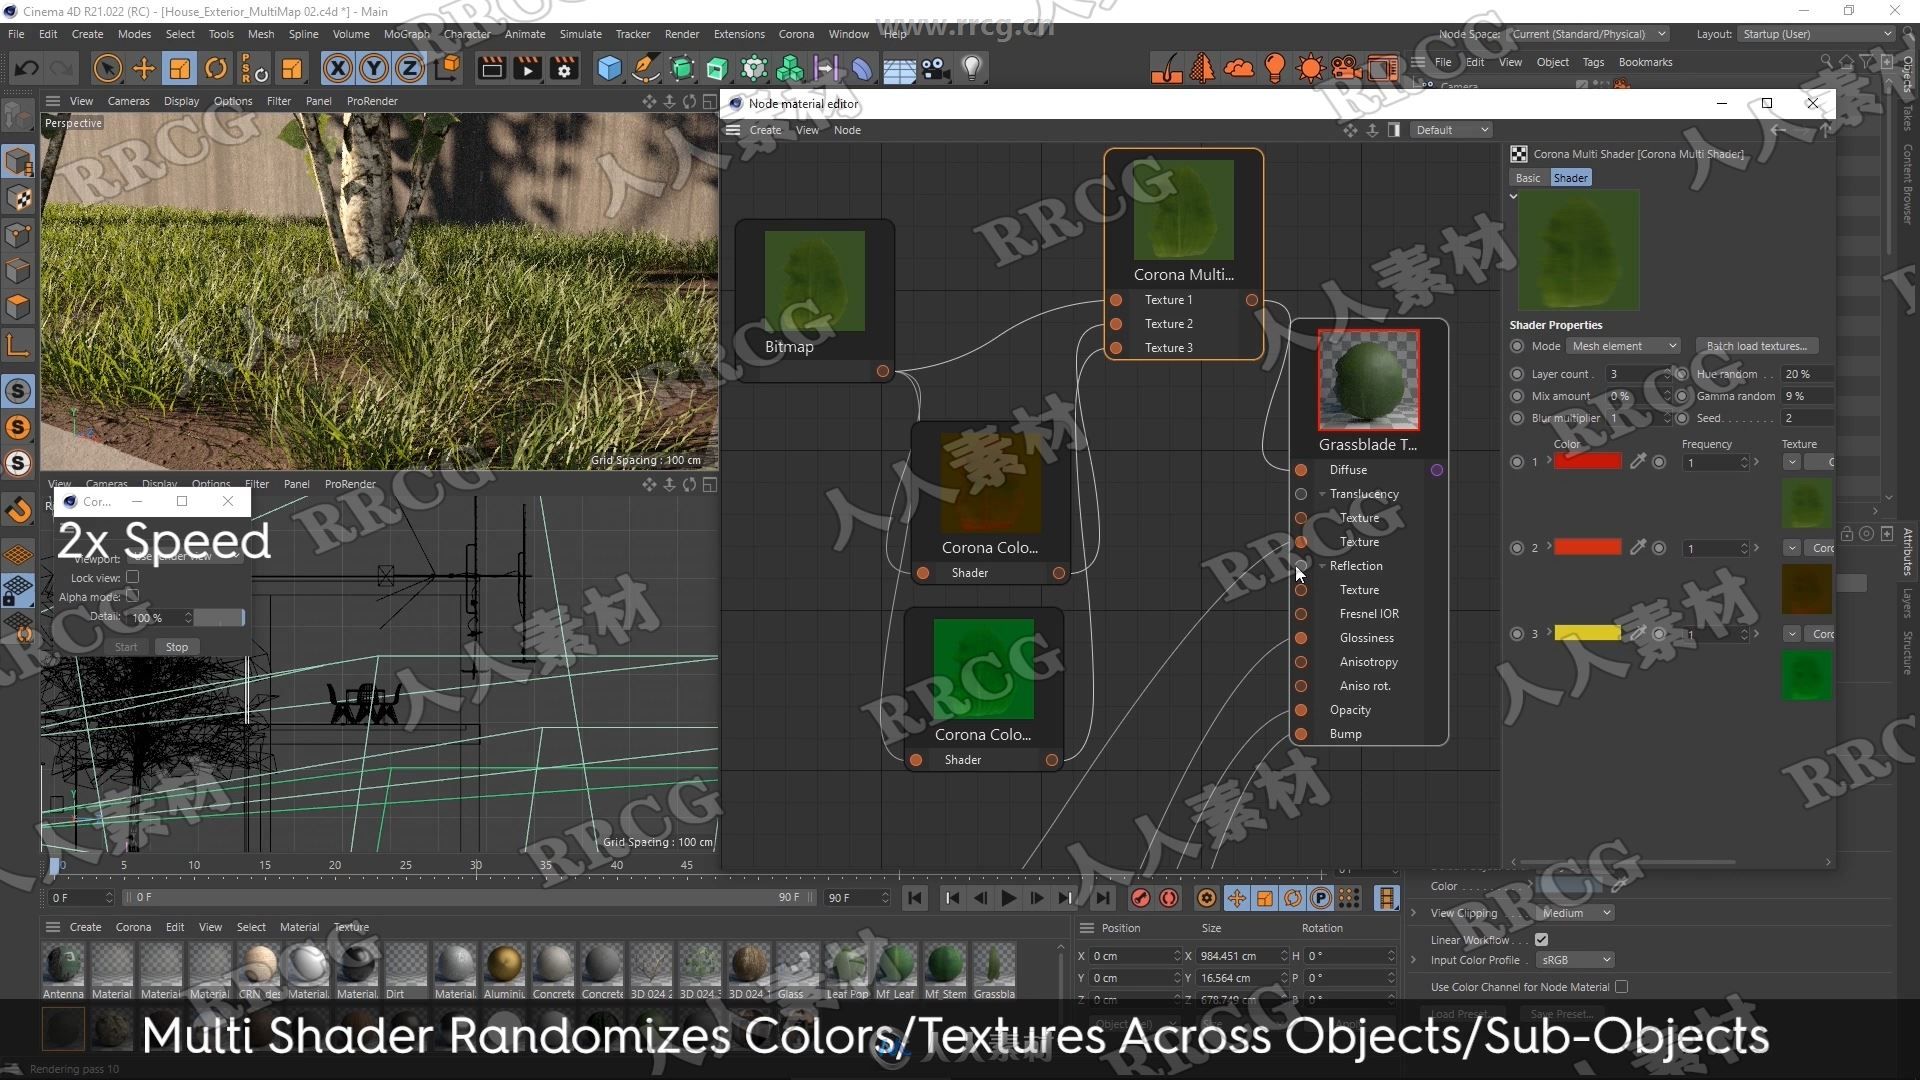Open Bookmarks in the Object Manager
The width and height of the screenshot is (1920, 1080).
(1645, 62)
